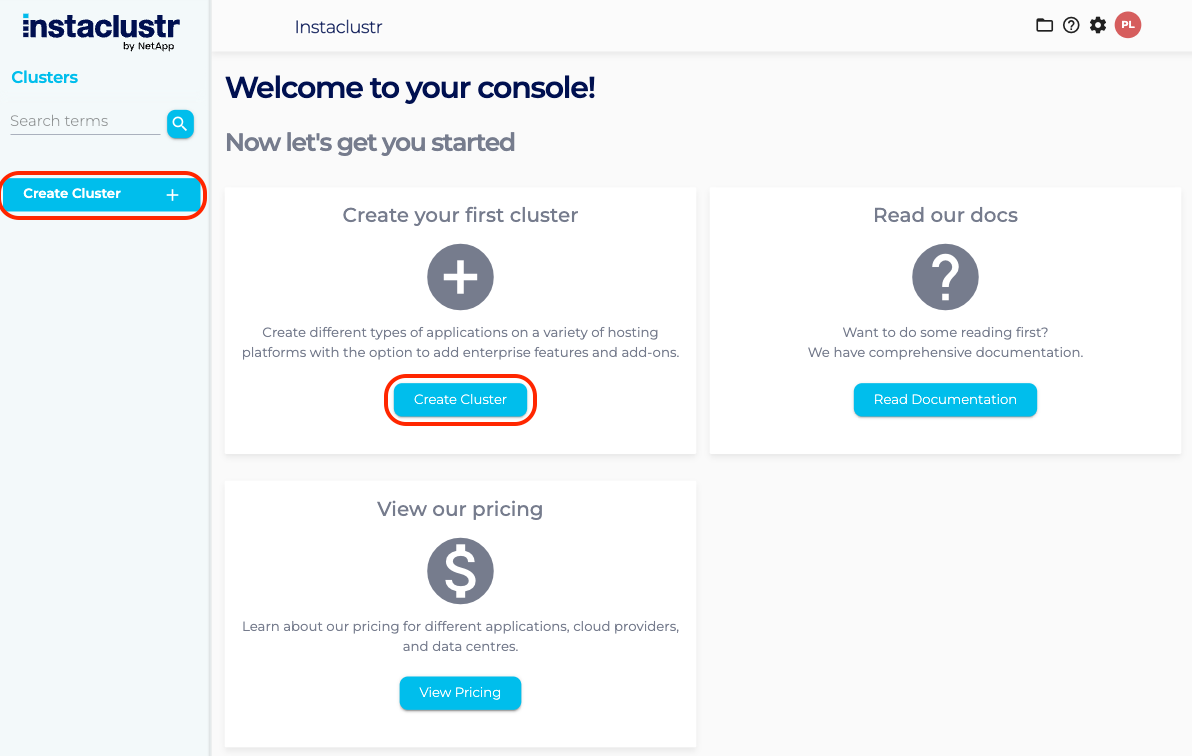The height and width of the screenshot is (756, 1192).
Task: Click the View Pricing button
Action: pyautogui.click(x=460, y=693)
